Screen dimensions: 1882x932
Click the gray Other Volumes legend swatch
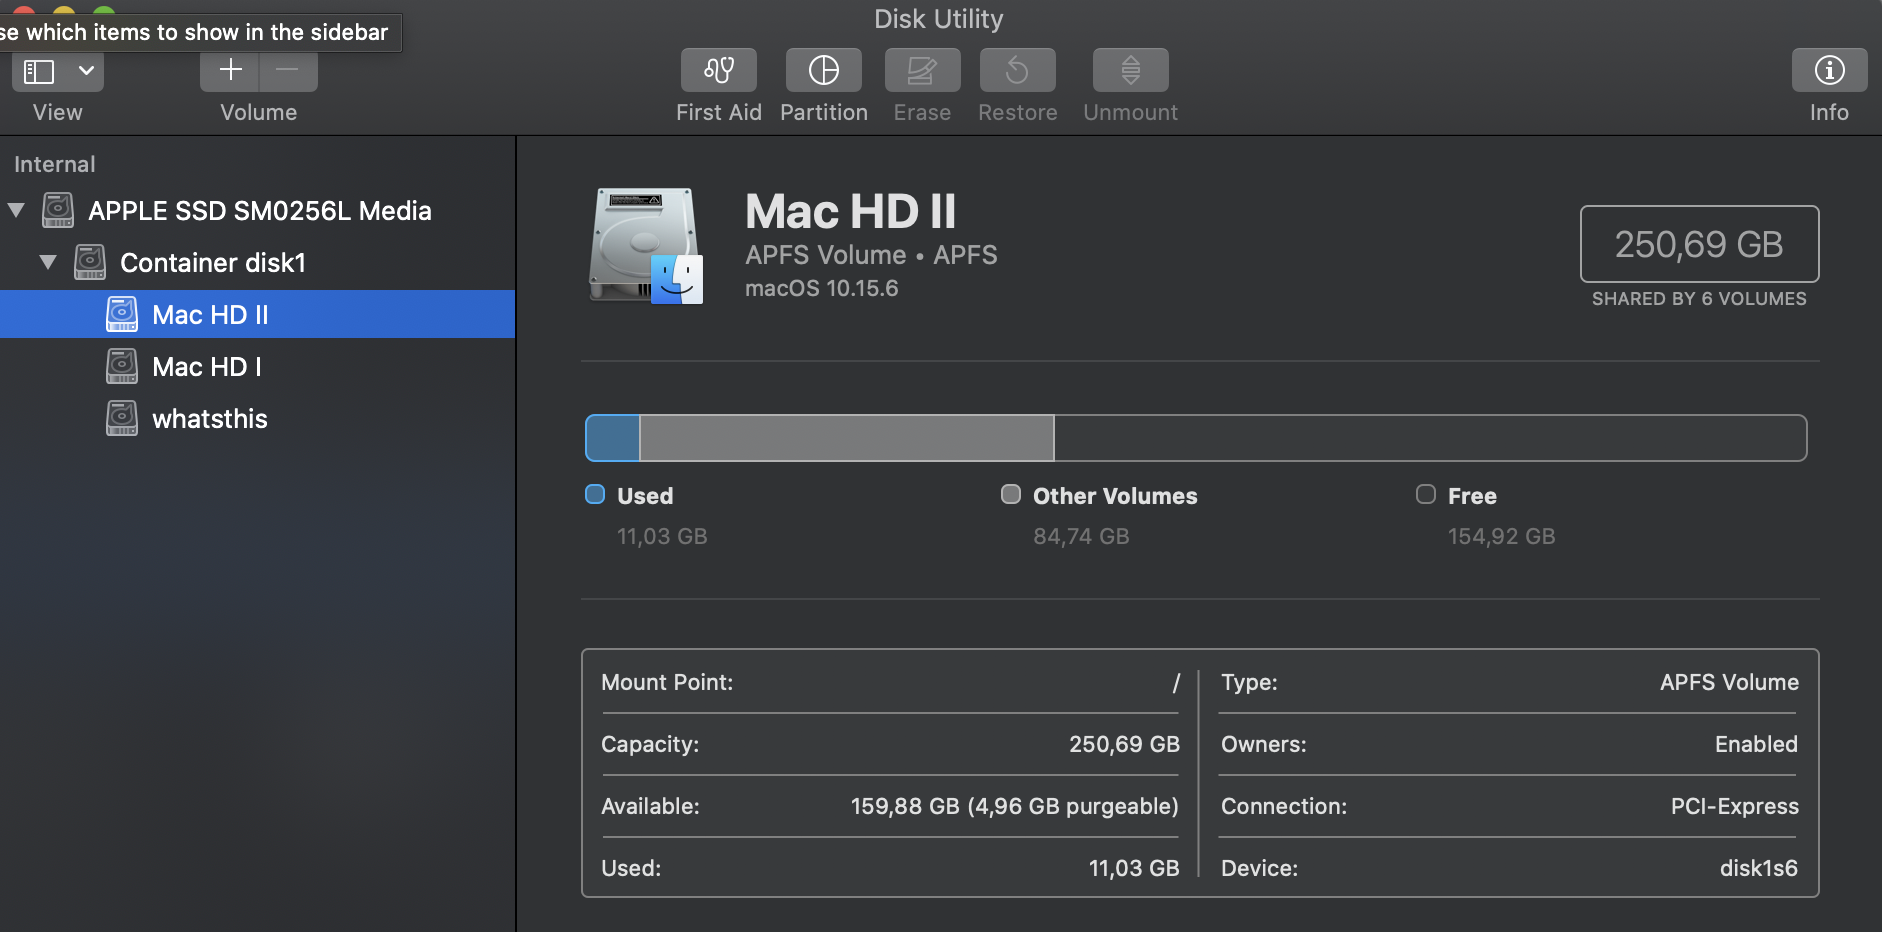[1011, 494]
